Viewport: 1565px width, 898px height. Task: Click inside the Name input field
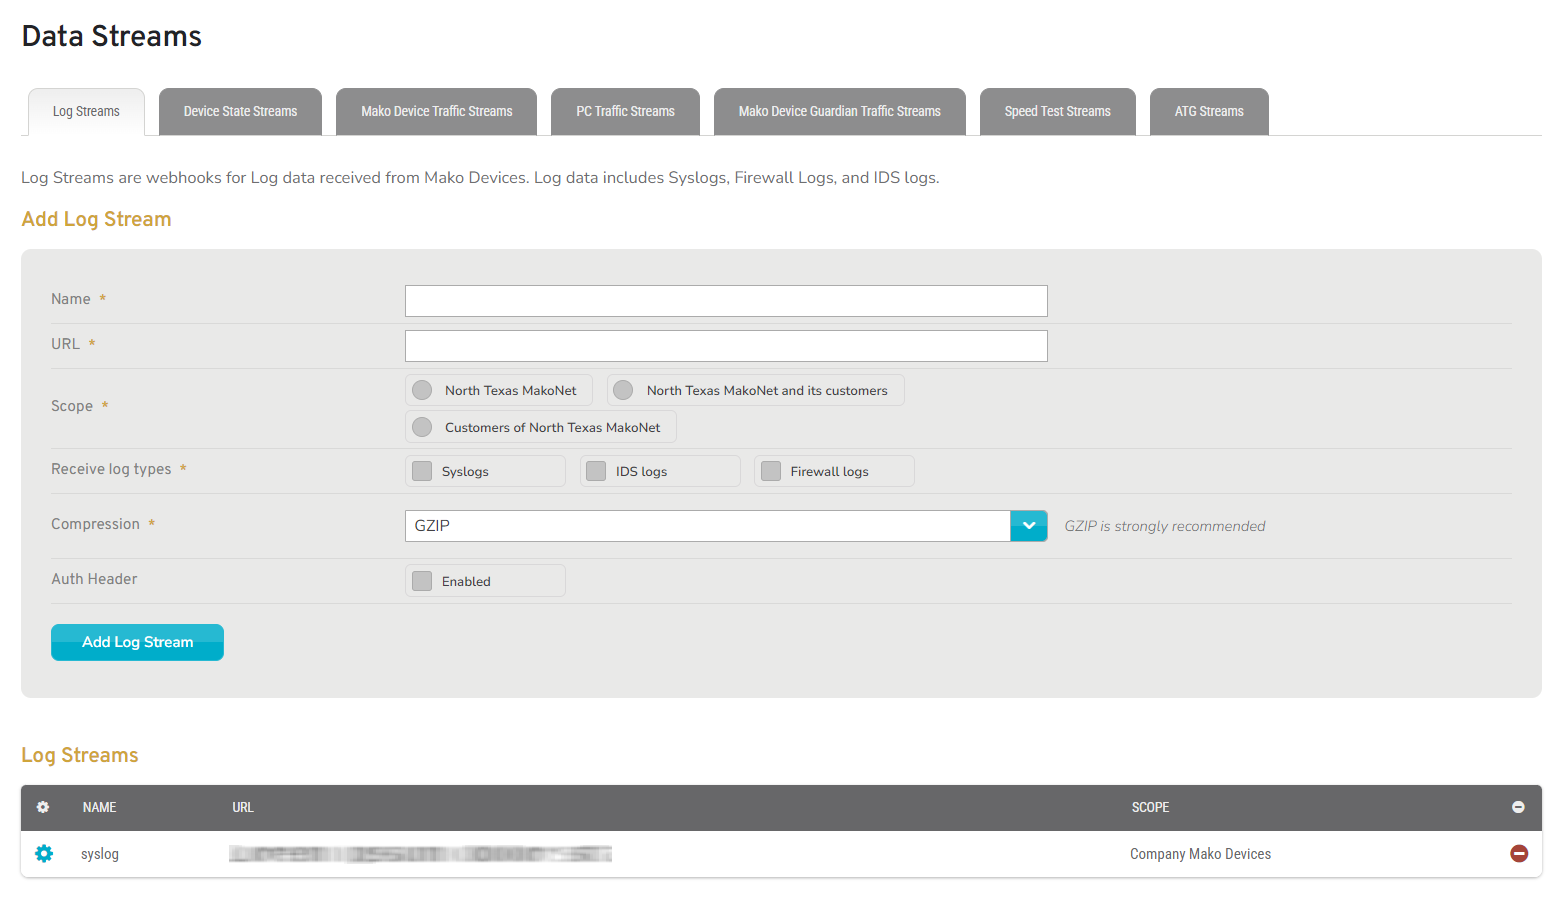click(726, 300)
